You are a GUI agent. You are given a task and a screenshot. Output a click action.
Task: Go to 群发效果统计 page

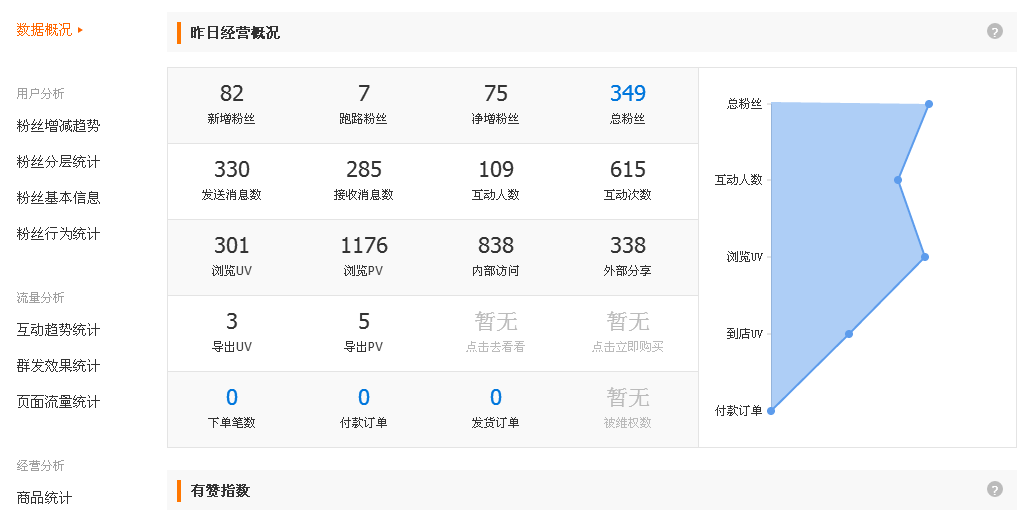coord(58,366)
